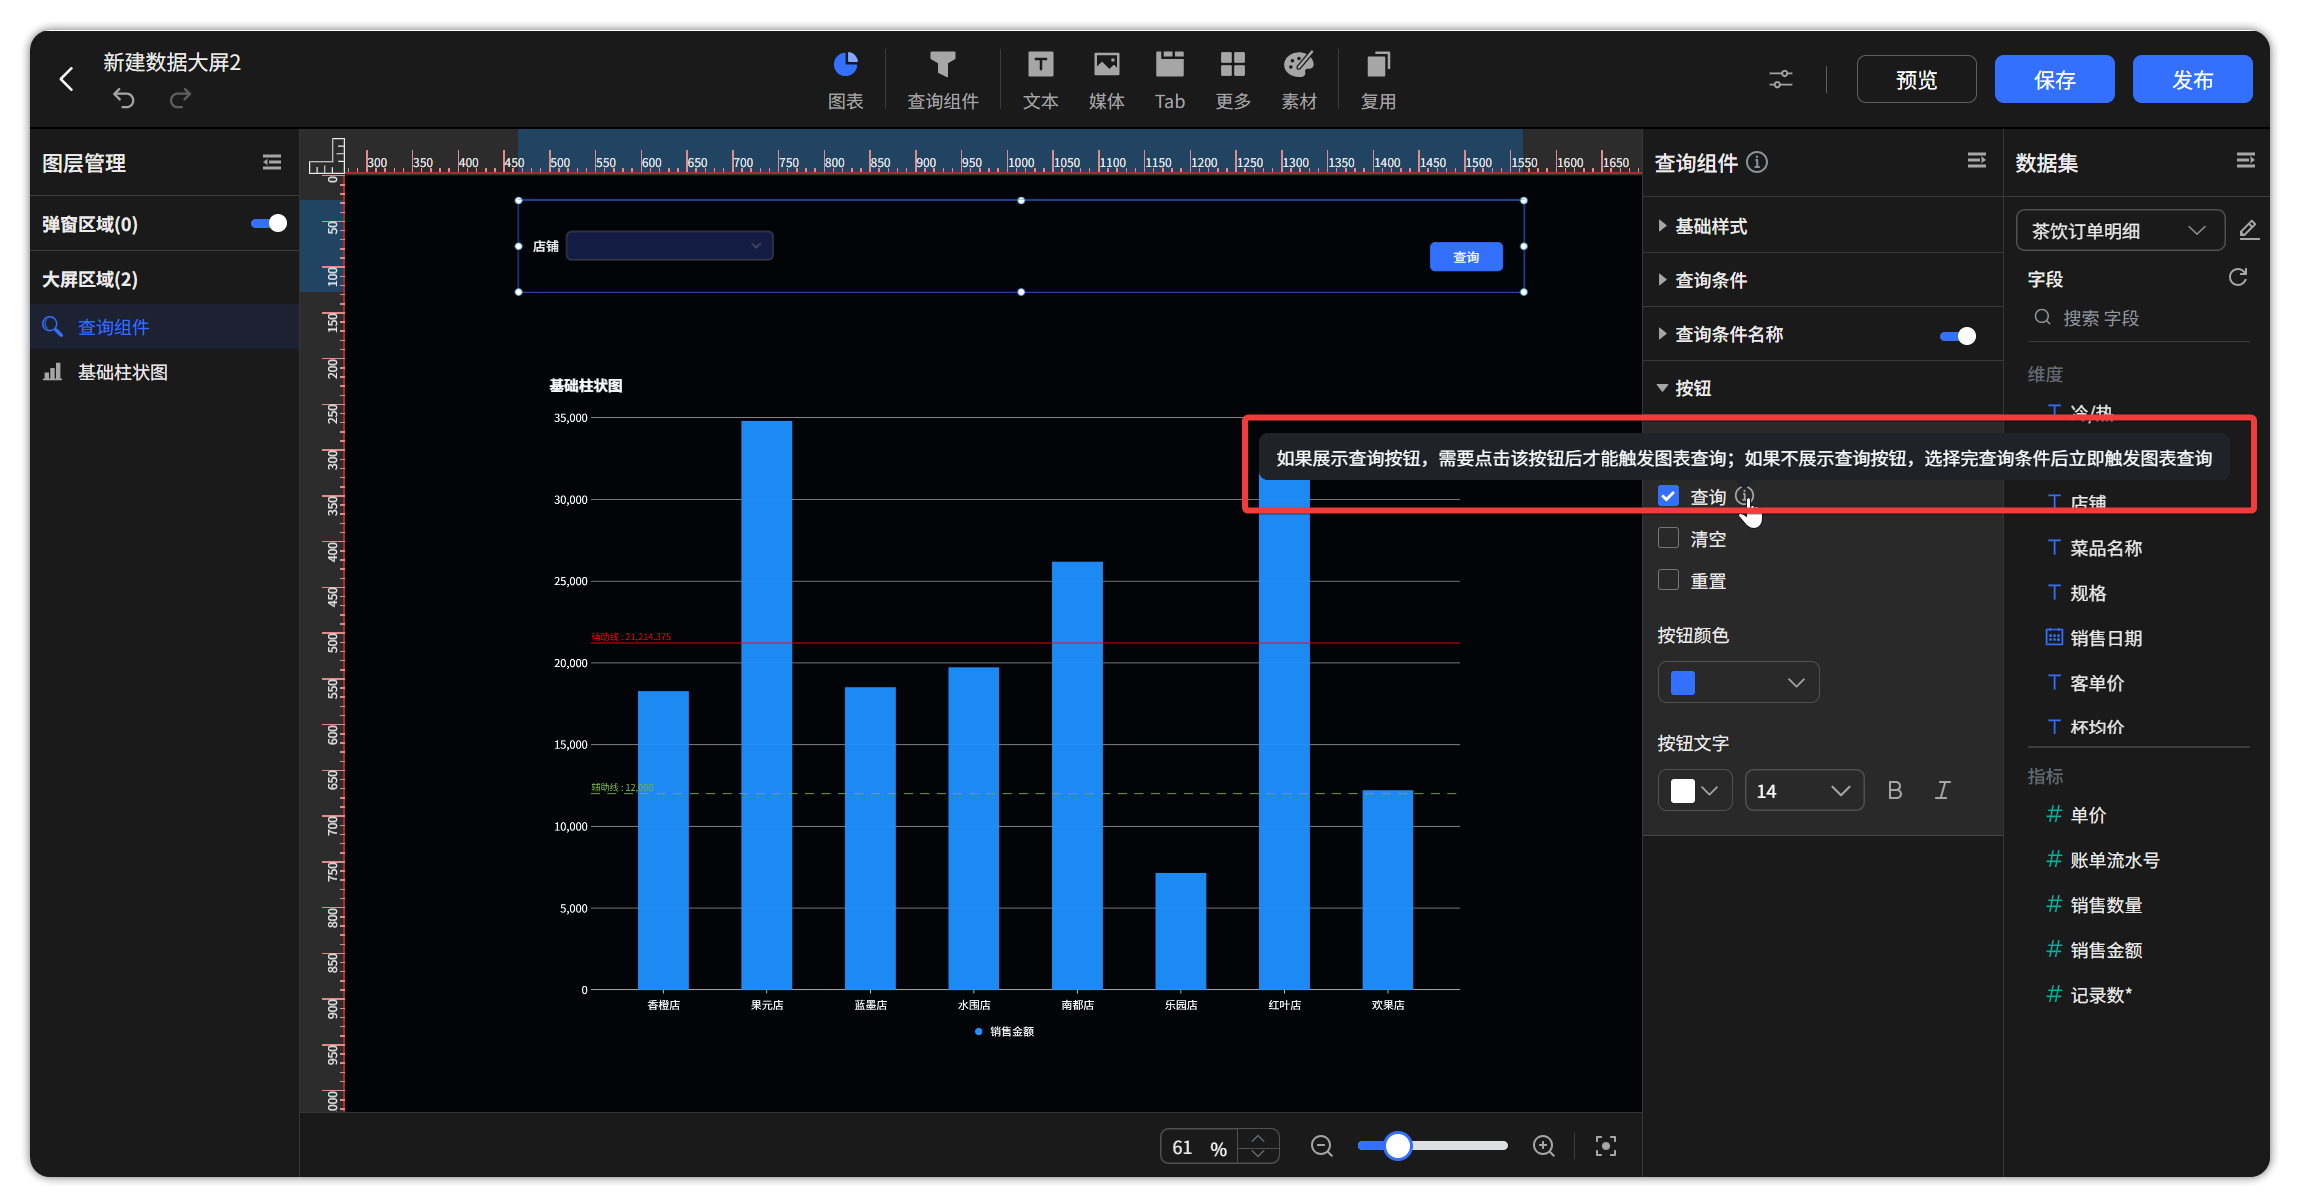Open the 茶饮订单明细 dataset dropdown
This screenshot has width=2300, height=1197.
click(2120, 230)
